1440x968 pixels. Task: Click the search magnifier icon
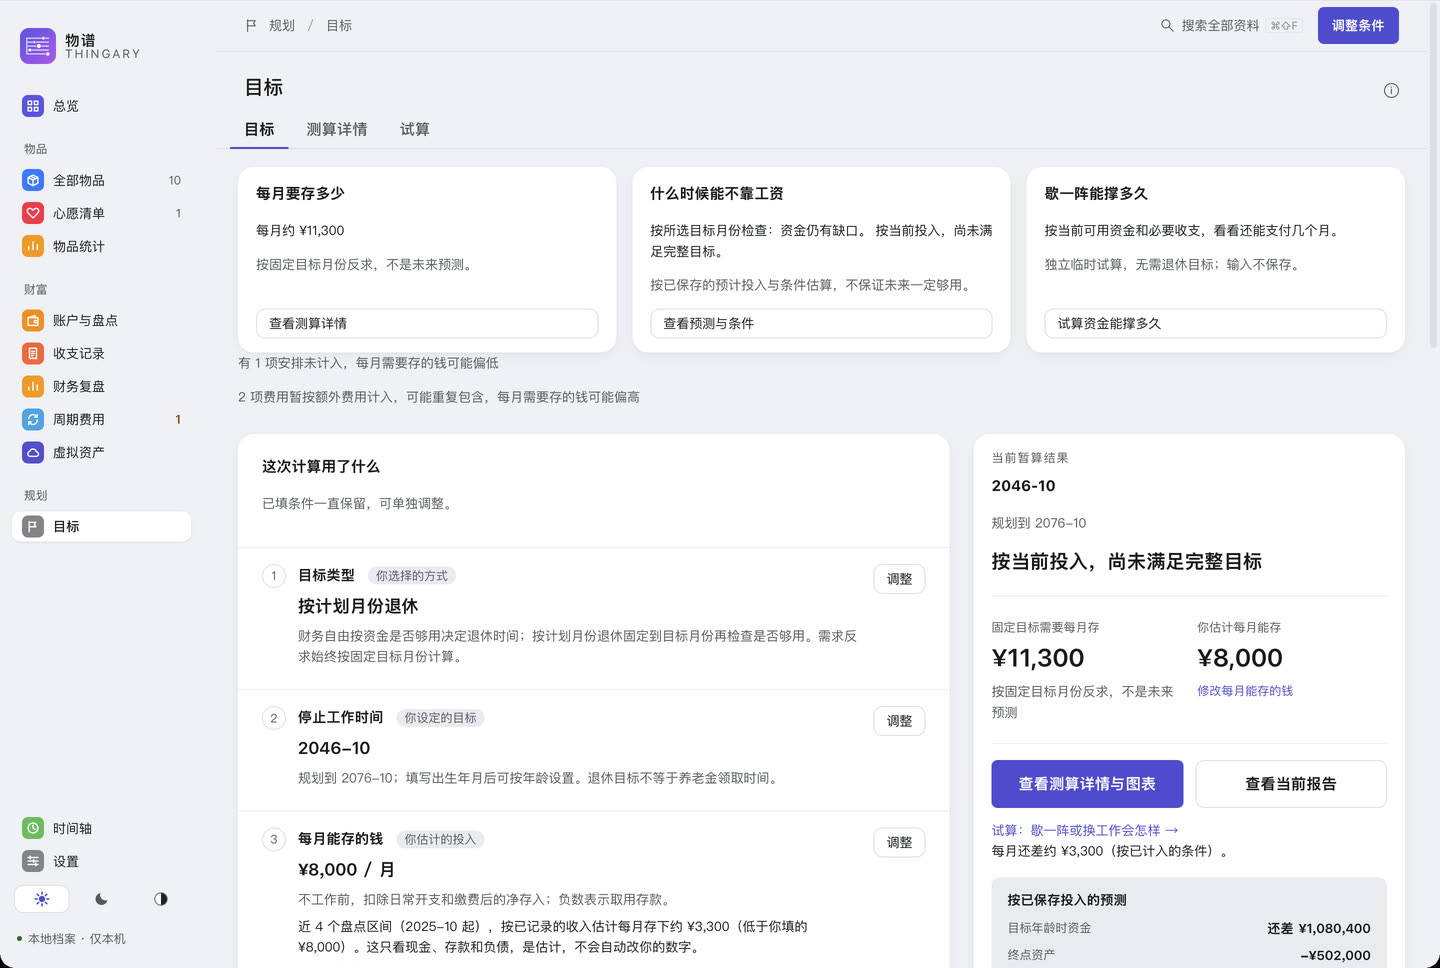coord(1167,26)
